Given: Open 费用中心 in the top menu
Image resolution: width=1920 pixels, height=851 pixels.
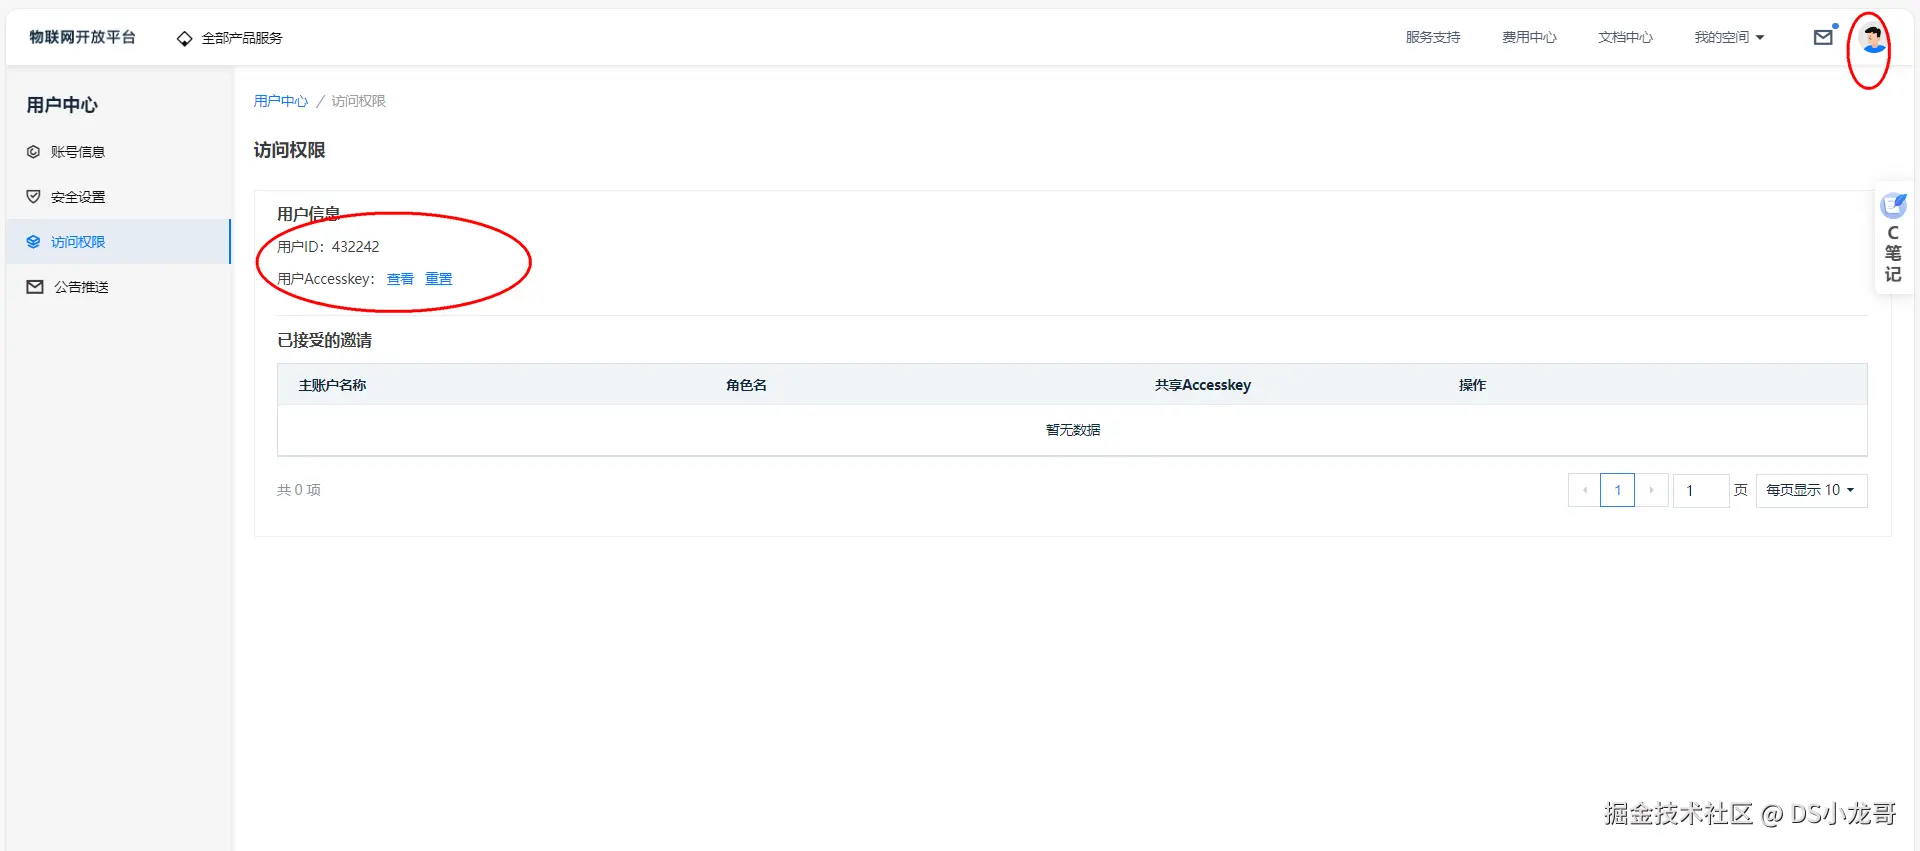Looking at the screenshot, I should point(1529,38).
